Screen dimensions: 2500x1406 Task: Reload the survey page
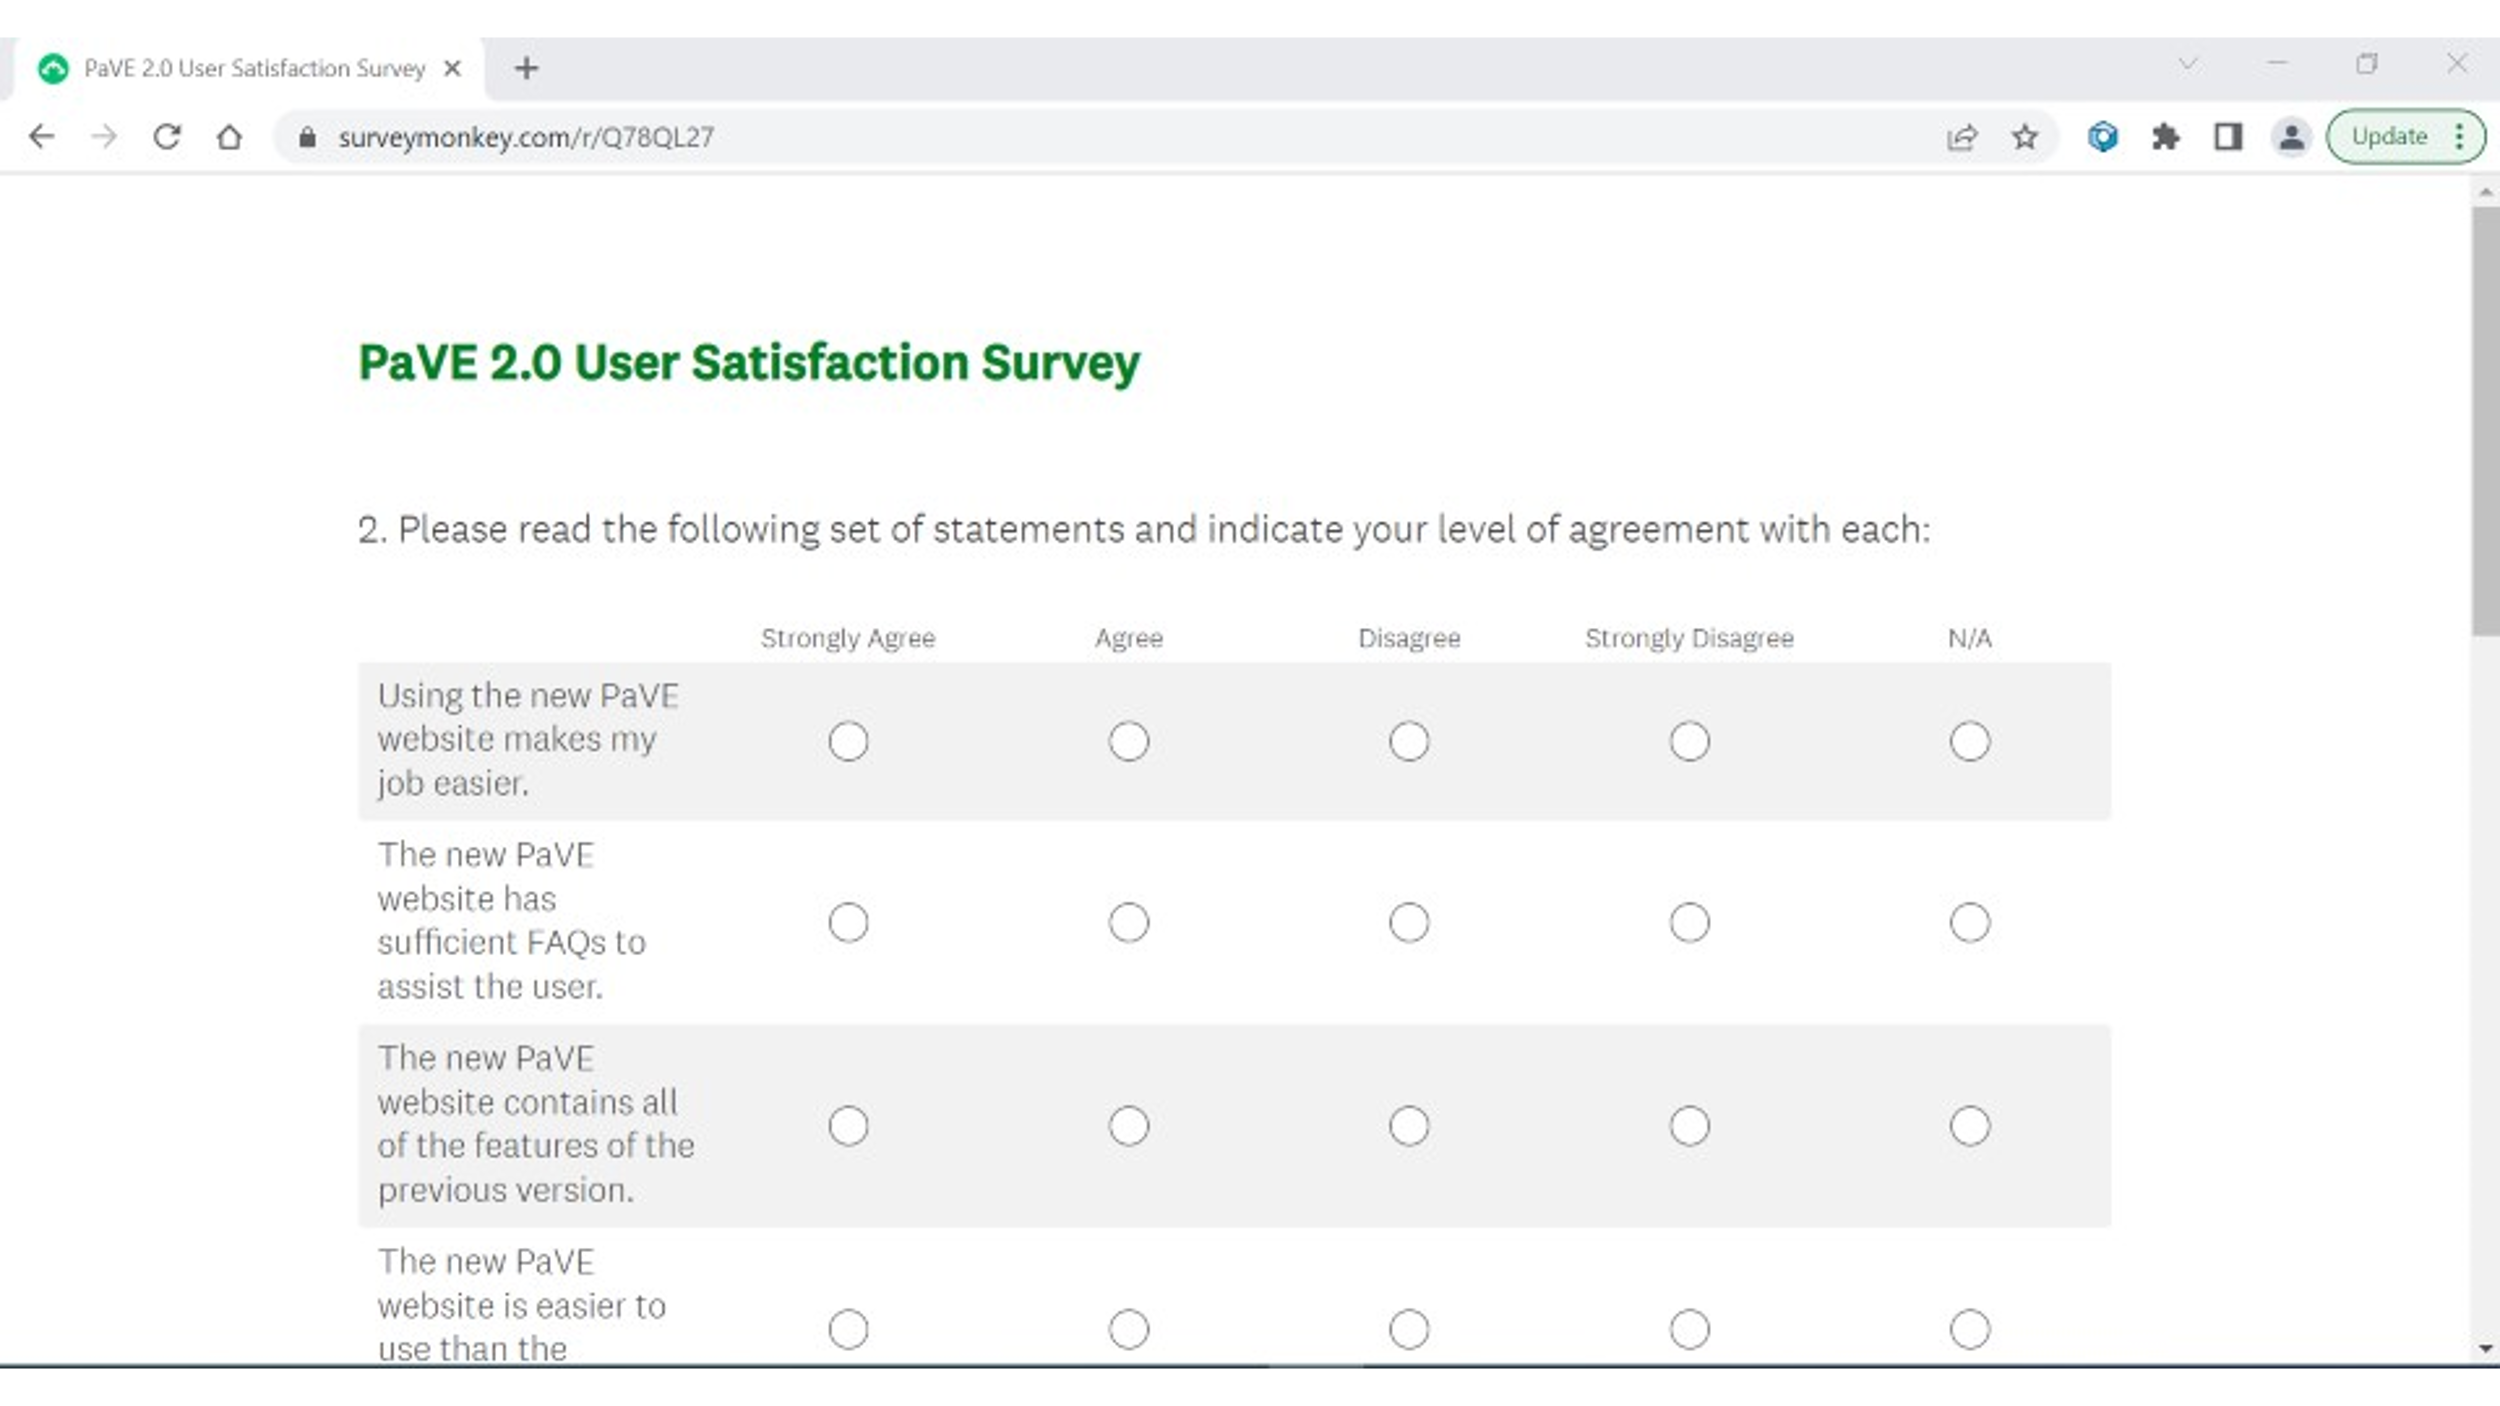(167, 136)
